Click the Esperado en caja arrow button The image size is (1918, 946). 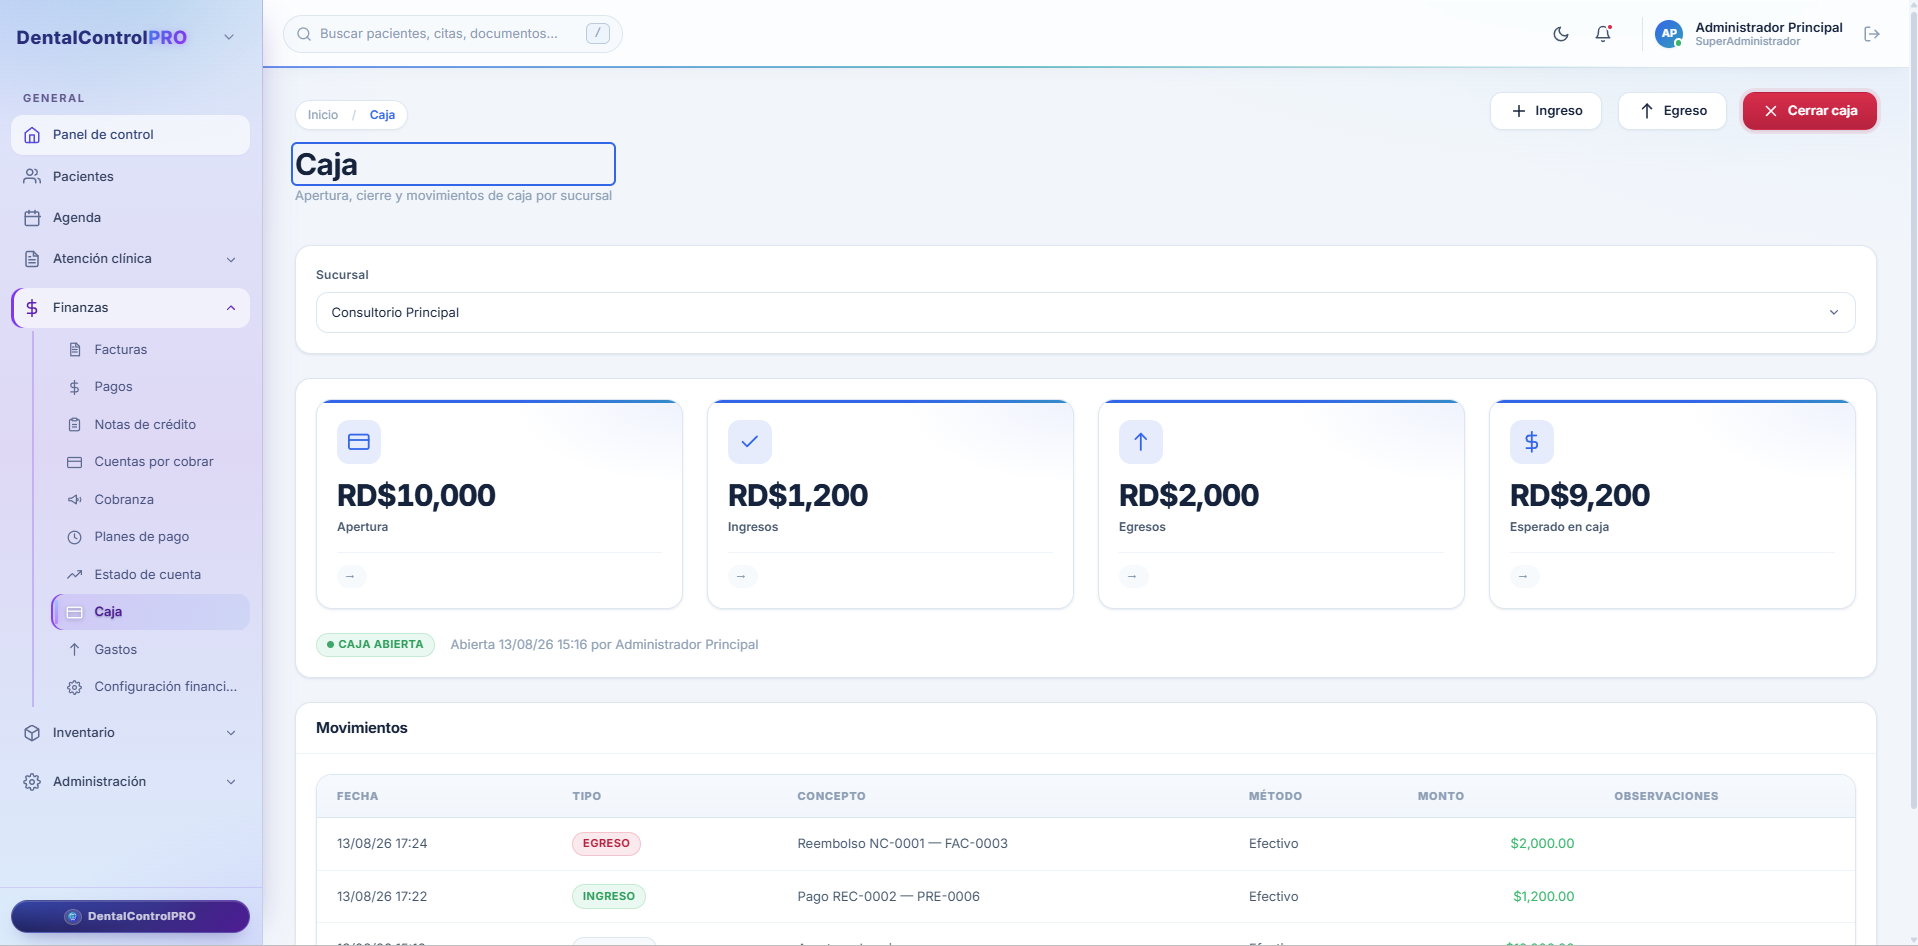tap(1524, 576)
